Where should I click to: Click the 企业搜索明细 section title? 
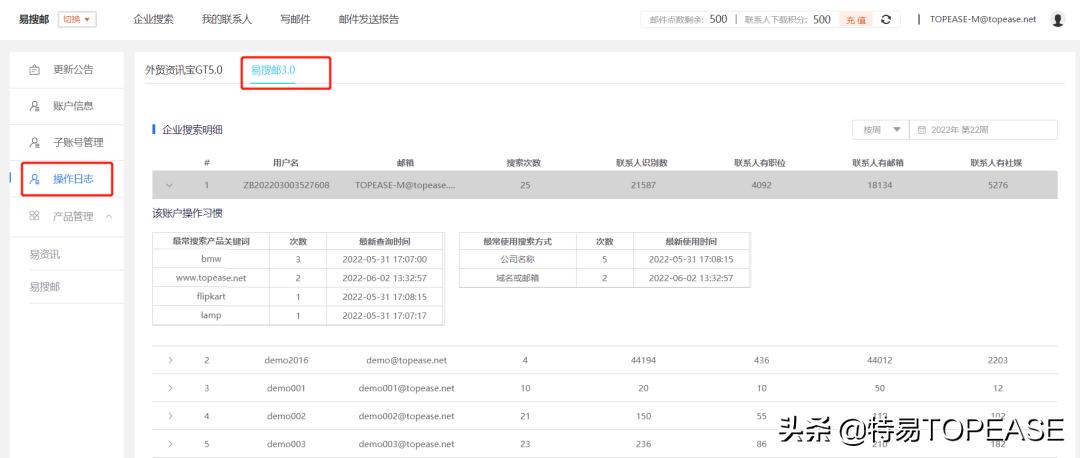[x=192, y=129]
